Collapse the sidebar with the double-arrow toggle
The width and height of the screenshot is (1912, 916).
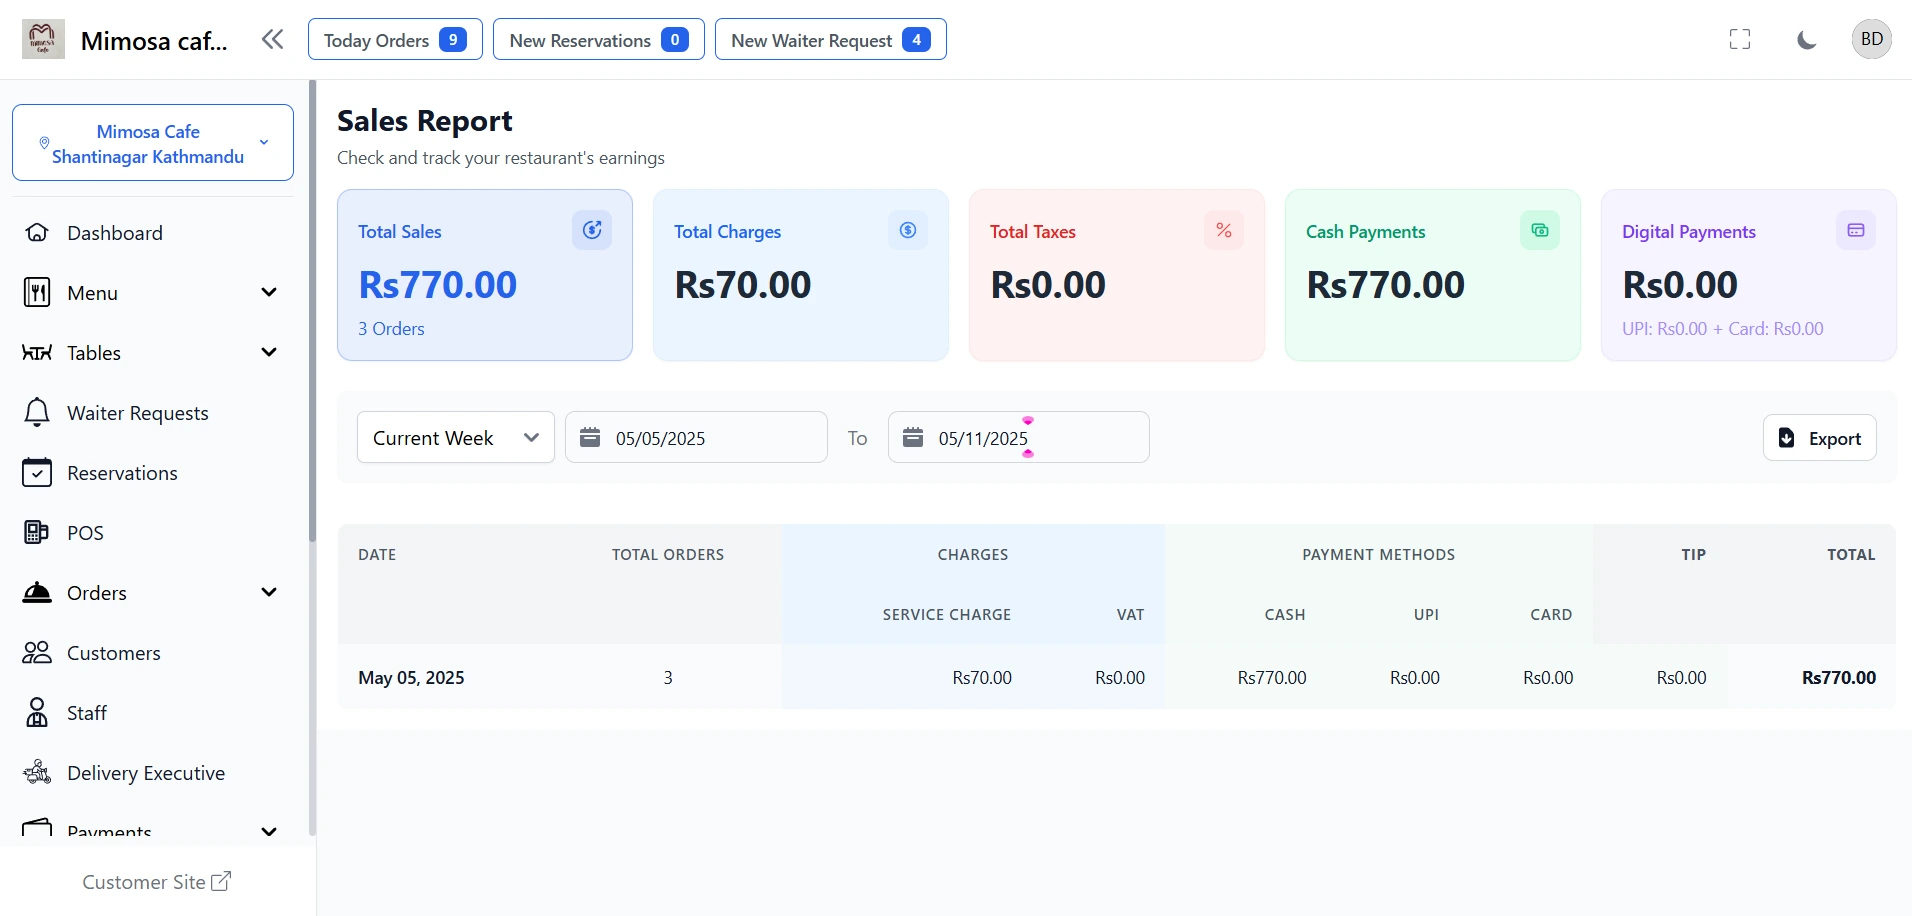pos(271,39)
